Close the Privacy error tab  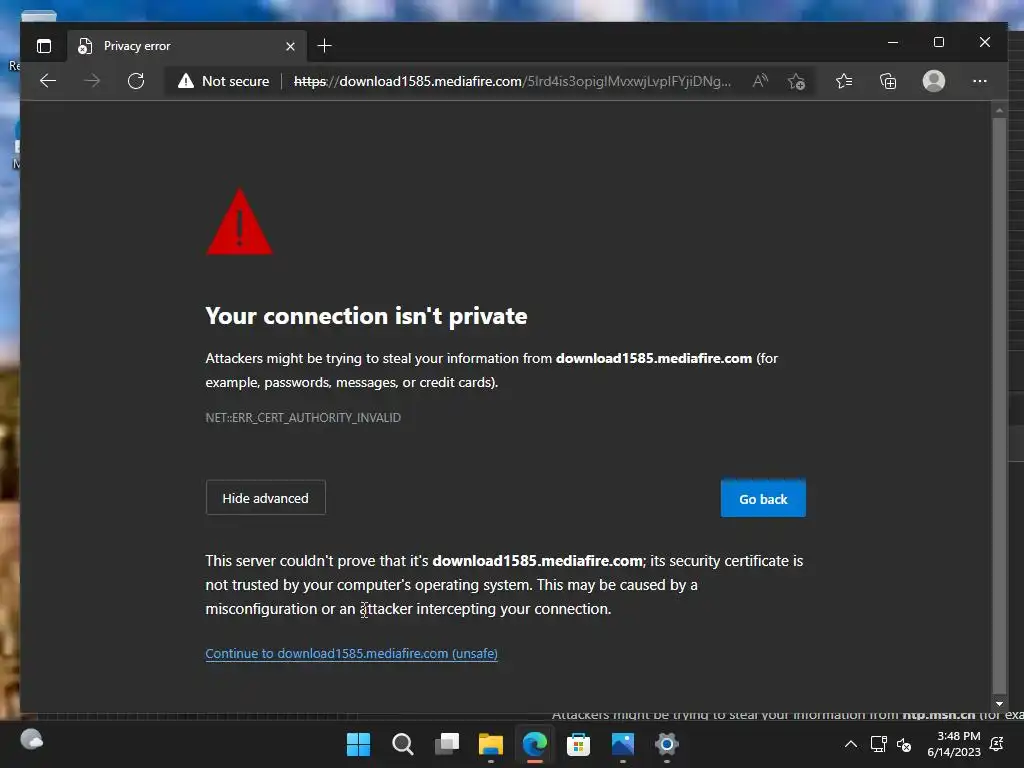[291, 46]
